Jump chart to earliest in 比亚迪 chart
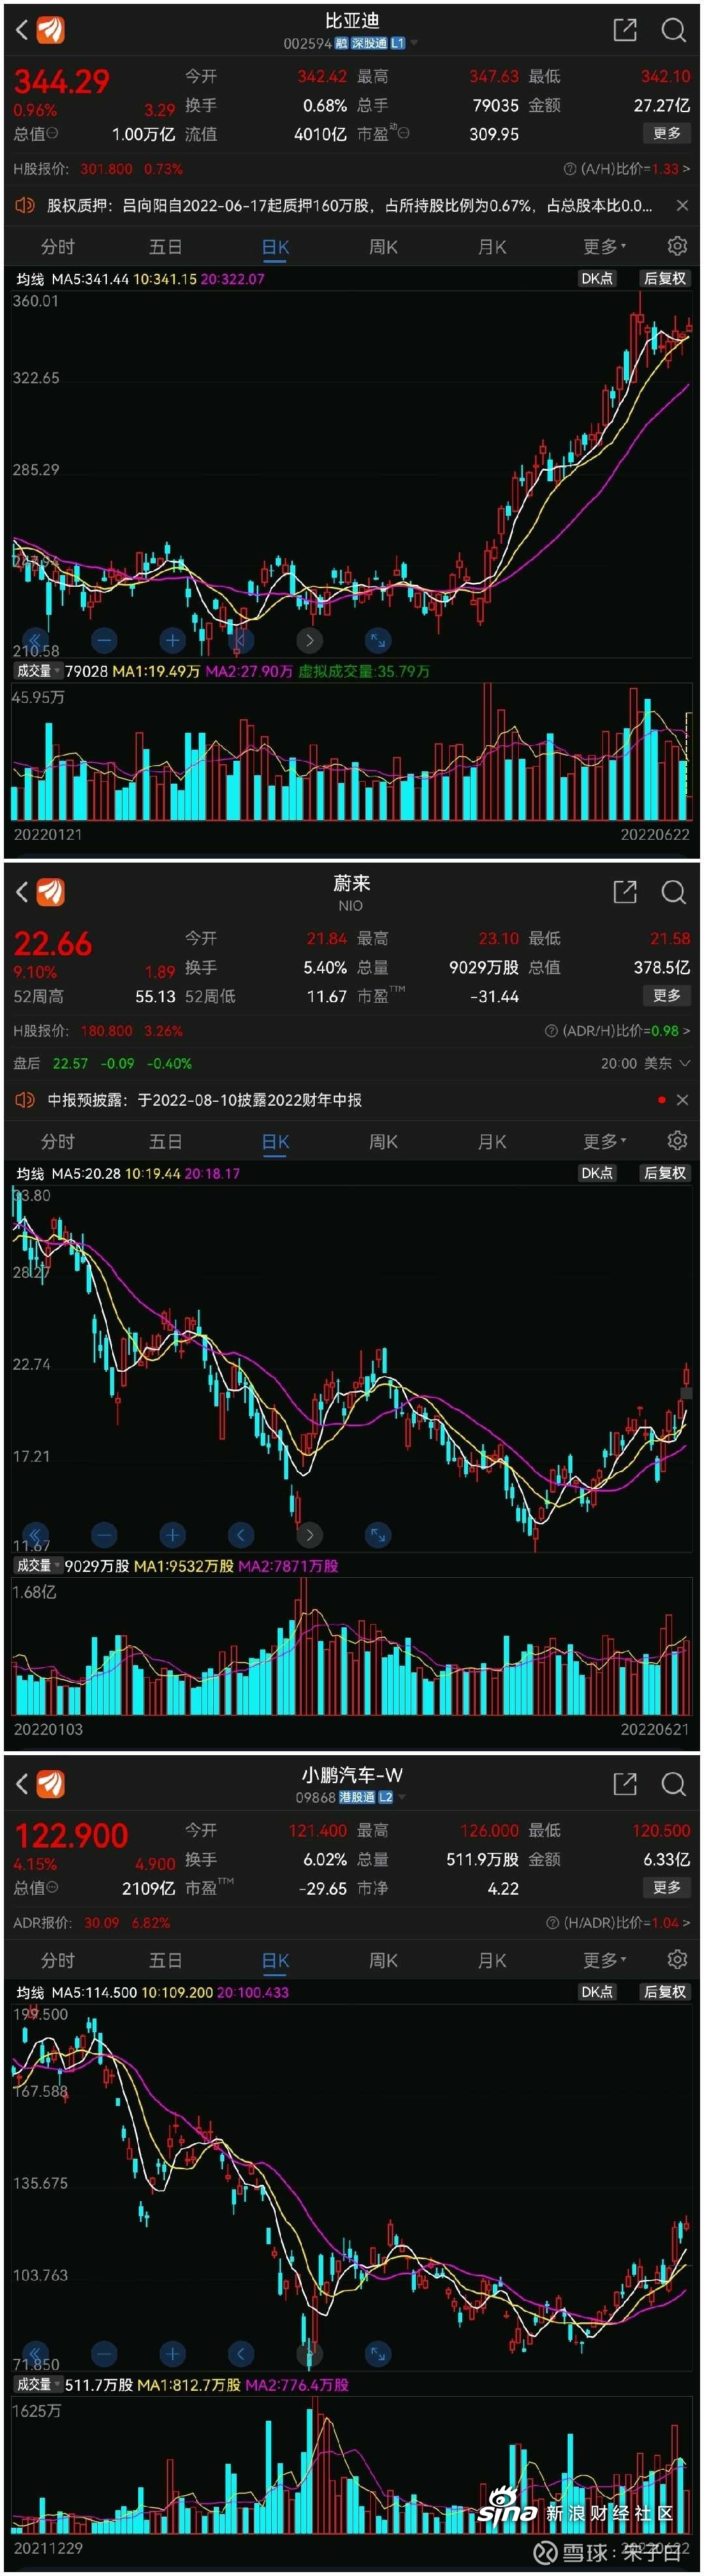Image resolution: width=704 pixels, height=2576 pixels. (x=35, y=640)
